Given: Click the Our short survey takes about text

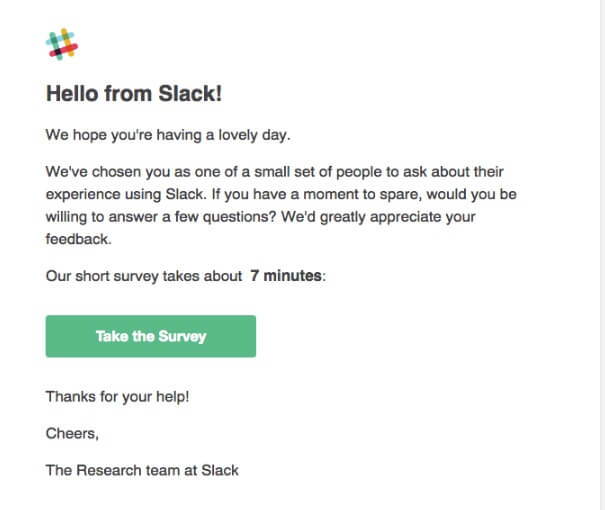Looking at the screenshot, I should tap(144, 276).
